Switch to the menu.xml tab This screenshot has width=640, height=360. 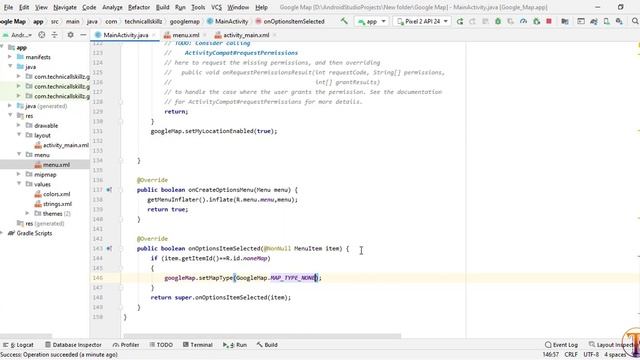[182, 36]
